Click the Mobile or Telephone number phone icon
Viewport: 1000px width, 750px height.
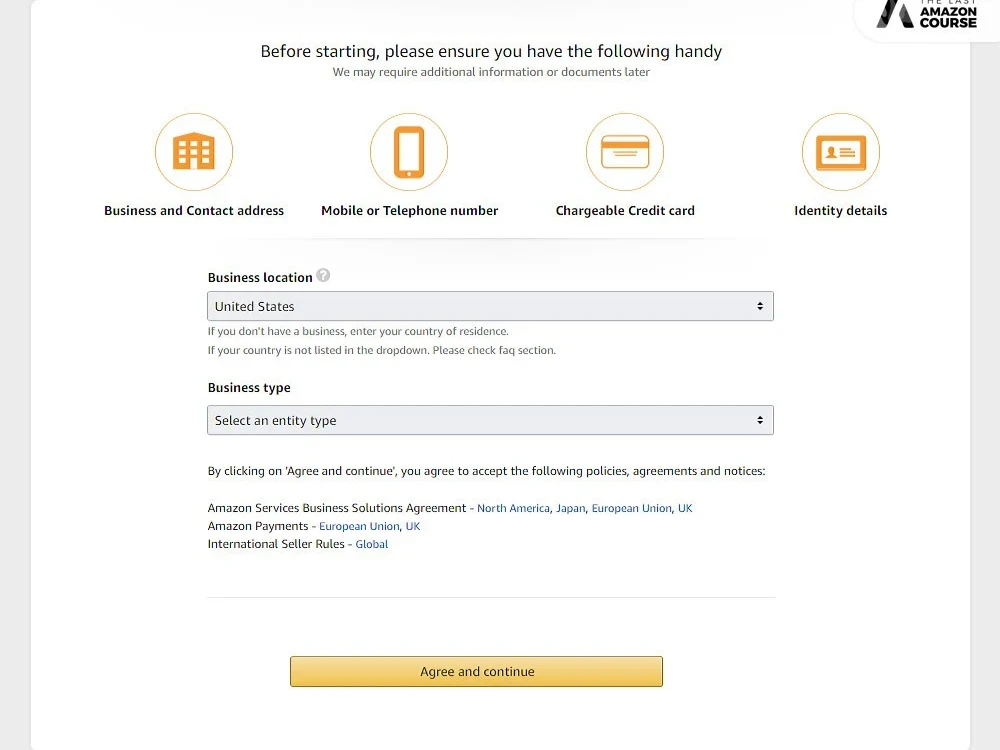coord(409,152)
